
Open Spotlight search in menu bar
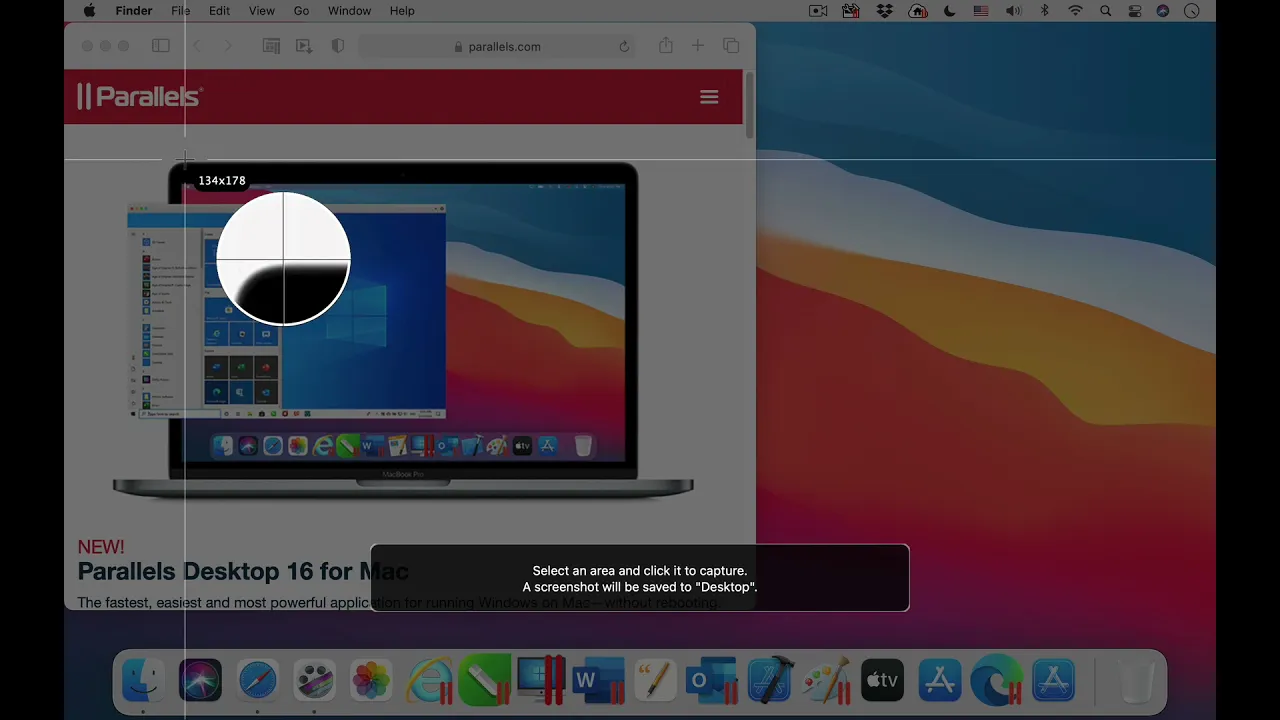point(1105,11)
